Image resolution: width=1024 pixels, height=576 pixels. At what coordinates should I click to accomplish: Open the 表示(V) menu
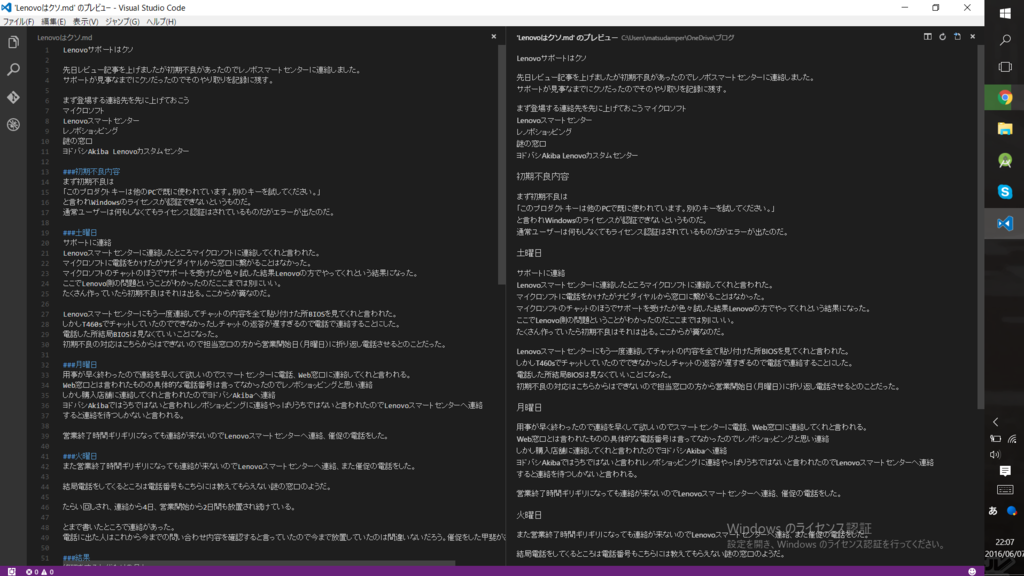[x=85, y=22]
